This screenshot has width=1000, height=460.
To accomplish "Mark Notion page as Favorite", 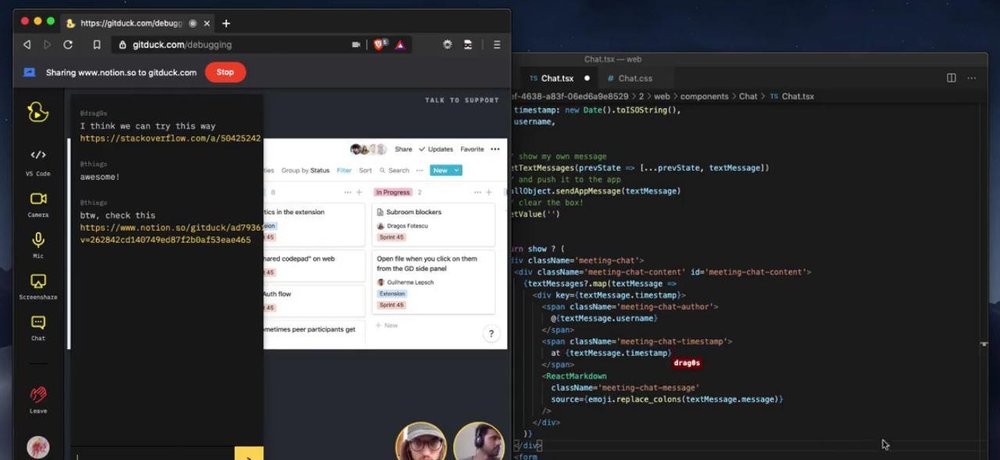I will coord(472,149).
